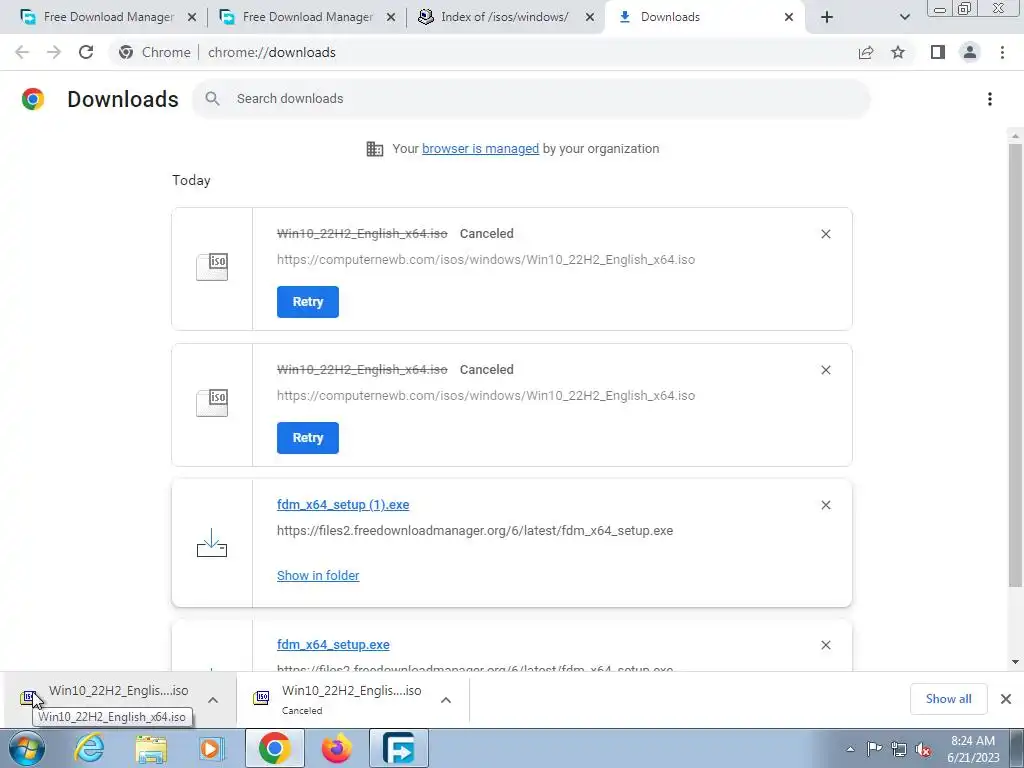Retry the second canceled Win10 ISO download
The image size is (1024, 768).
308,438
